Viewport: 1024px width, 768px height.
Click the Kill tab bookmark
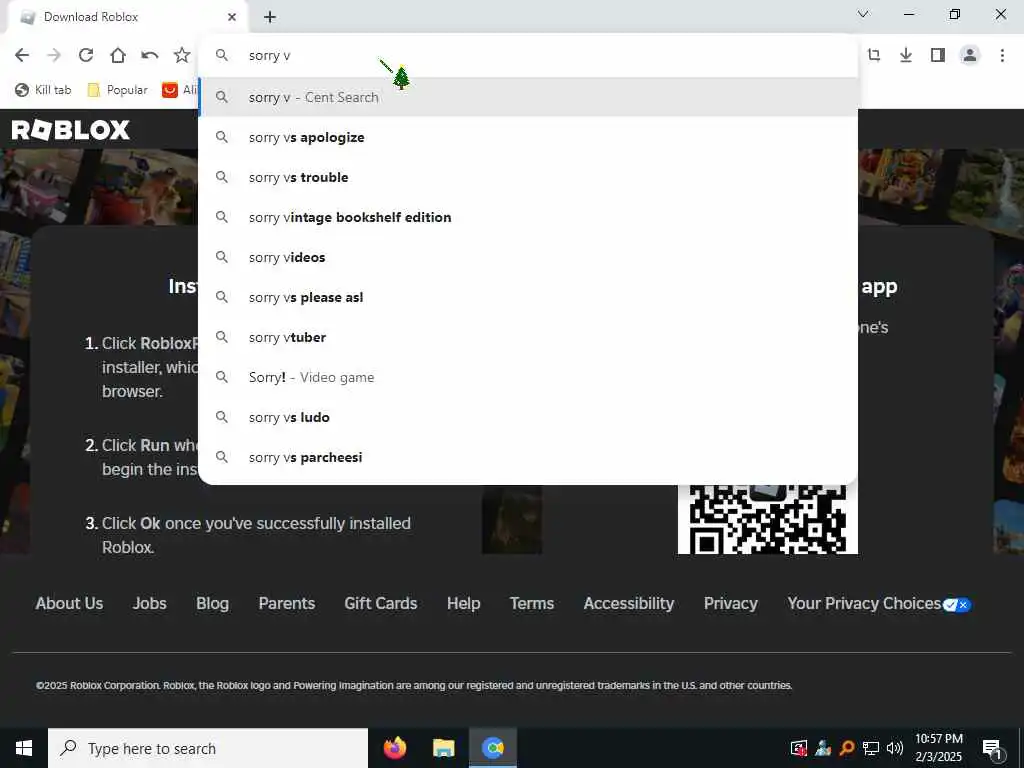(43, 90)
